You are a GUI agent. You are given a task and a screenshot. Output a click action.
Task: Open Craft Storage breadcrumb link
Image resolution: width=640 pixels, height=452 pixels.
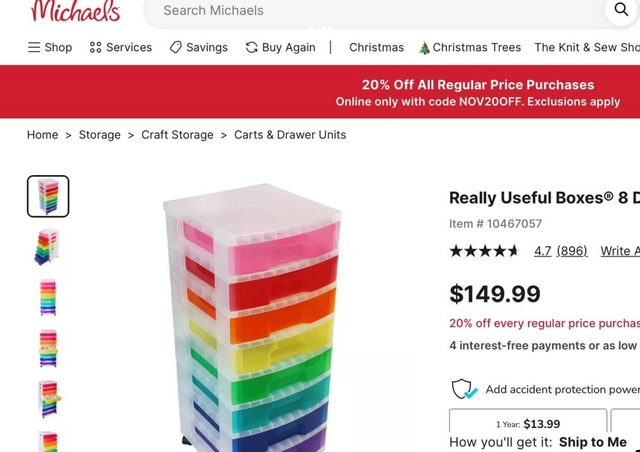click(x=177, y=135)
